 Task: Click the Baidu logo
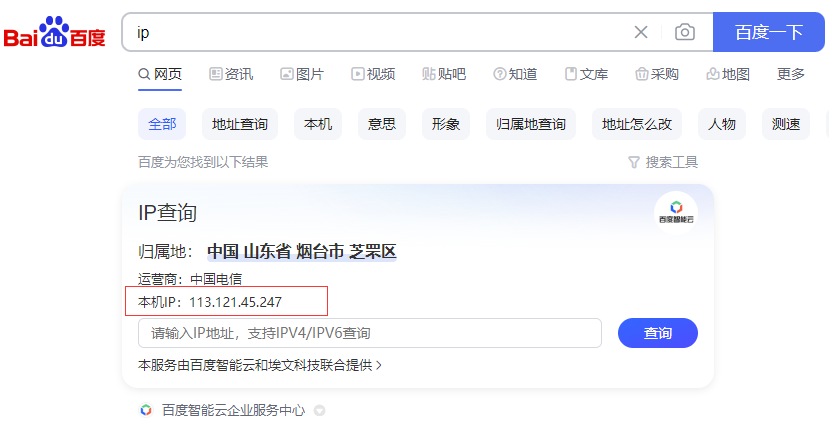(54, 32)
